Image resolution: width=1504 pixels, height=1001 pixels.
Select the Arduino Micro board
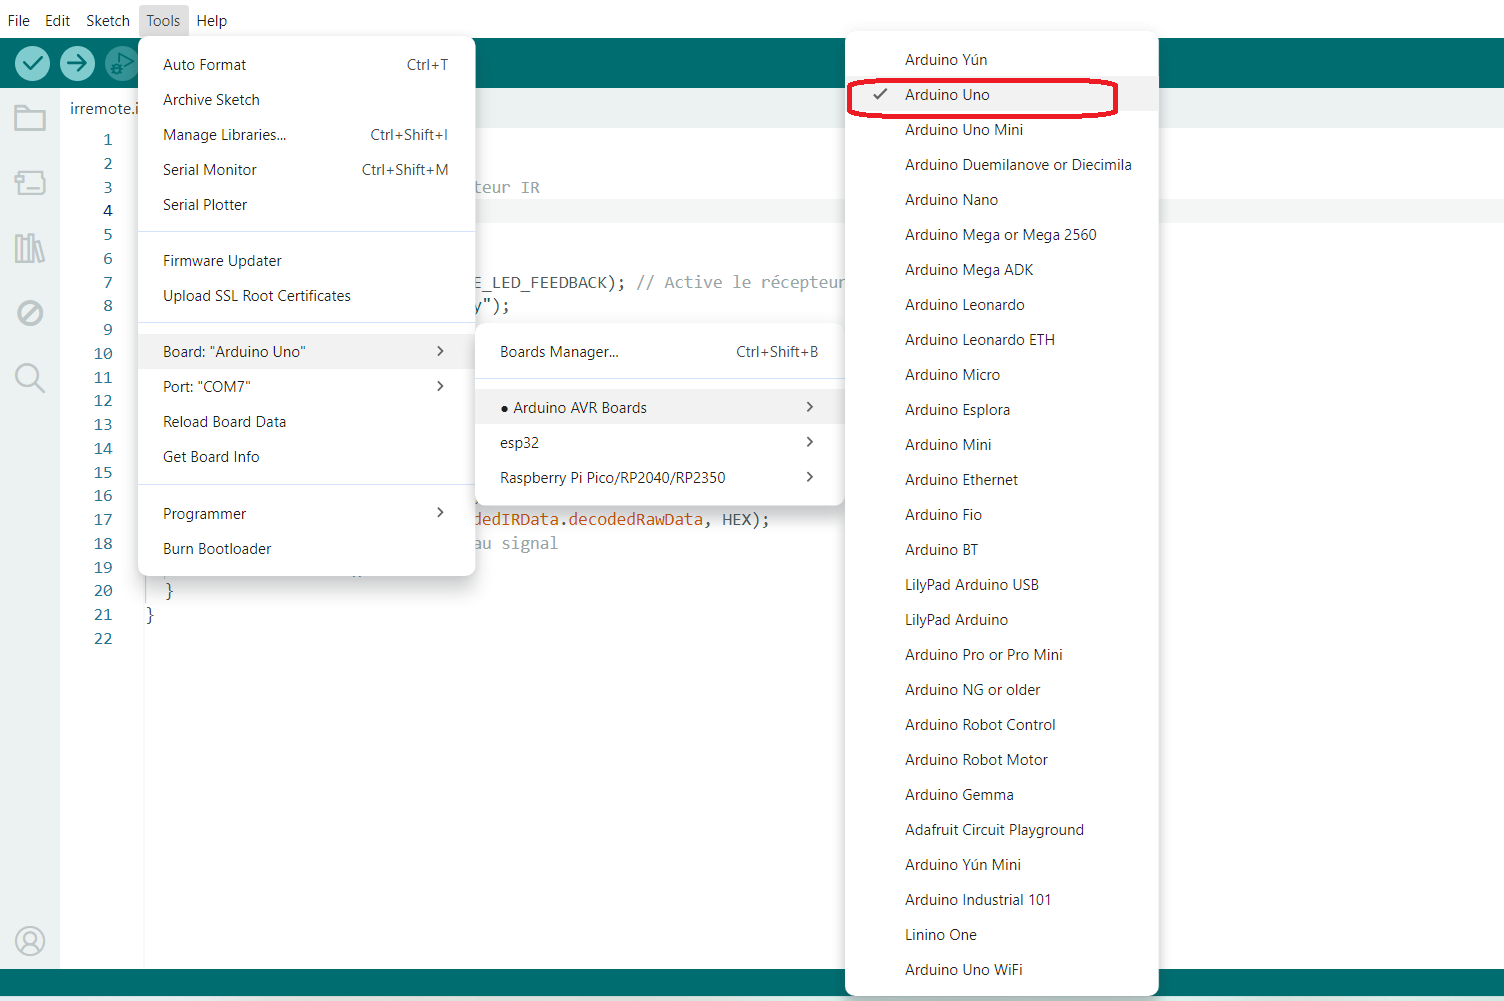pos(1002,375)
